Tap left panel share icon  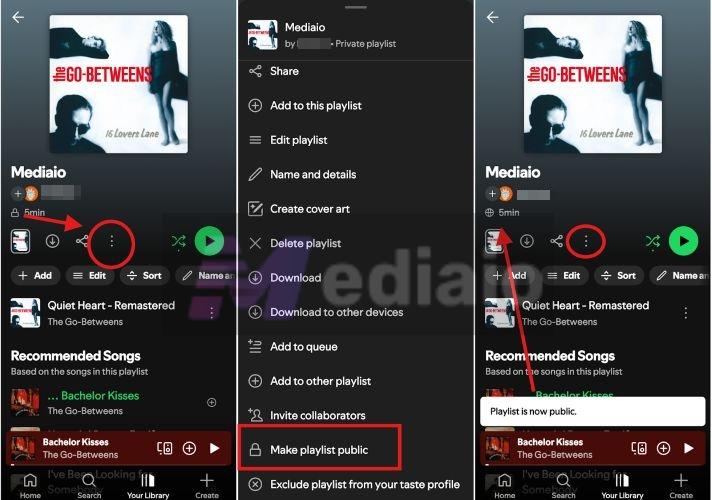[x=82, y=241]
